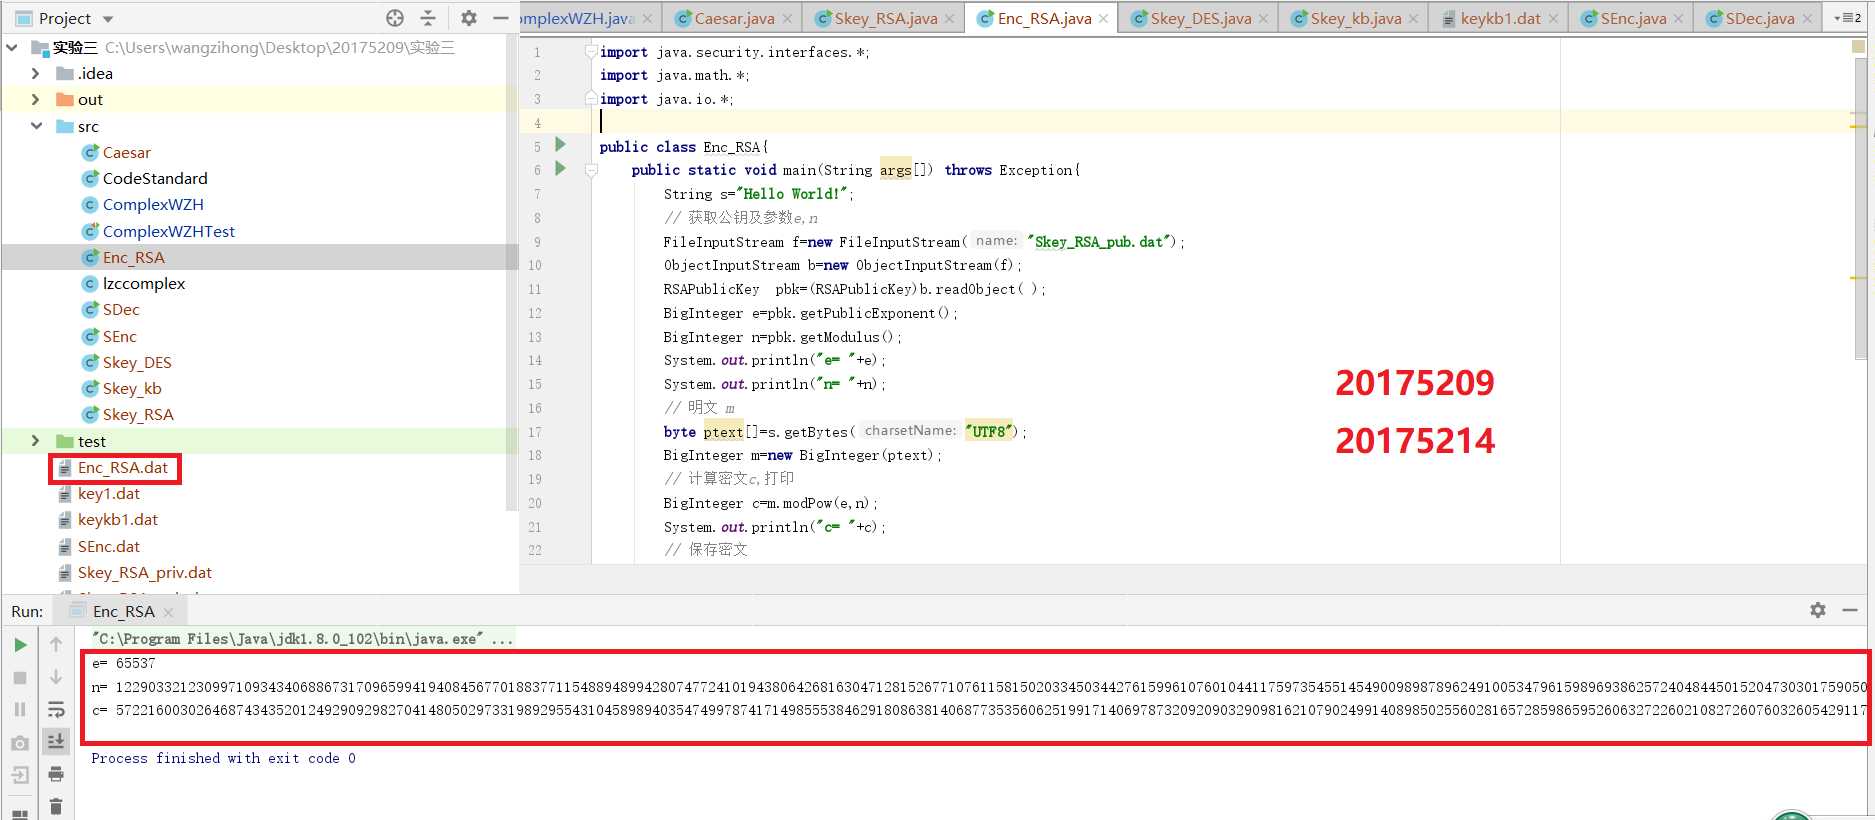Click the locate/scroll from source crosshair icon
The image size is (1875, 820).
(x=395, y=18)
